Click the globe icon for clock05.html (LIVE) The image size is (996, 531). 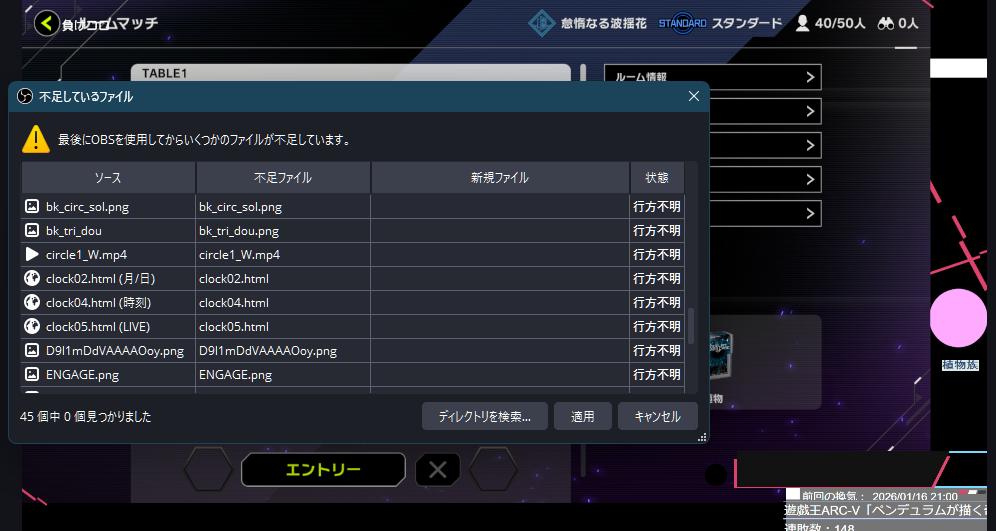[x=32, y=327]
